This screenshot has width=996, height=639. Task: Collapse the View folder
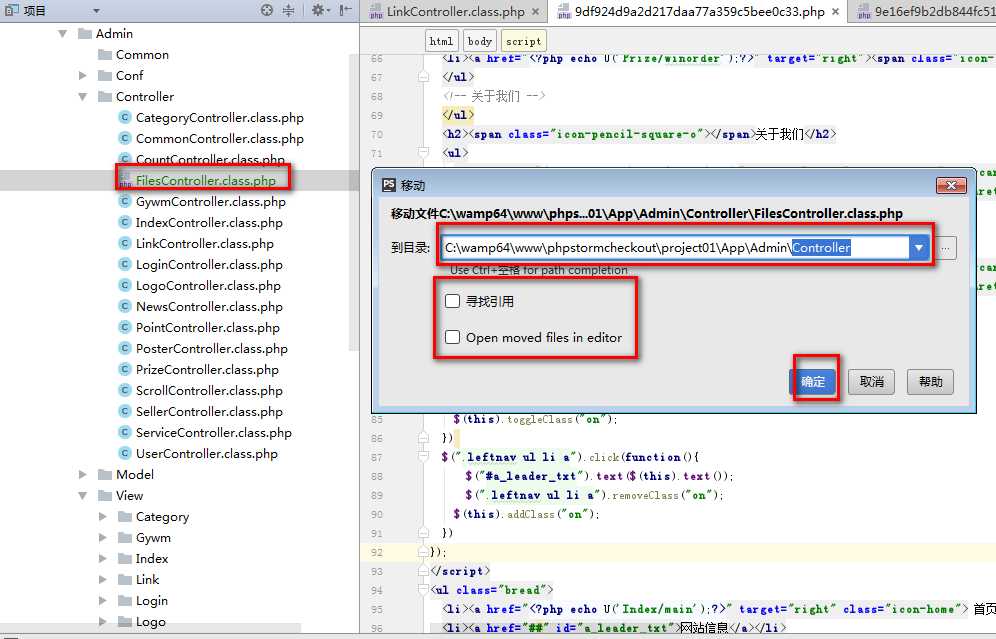coord(83,495)
